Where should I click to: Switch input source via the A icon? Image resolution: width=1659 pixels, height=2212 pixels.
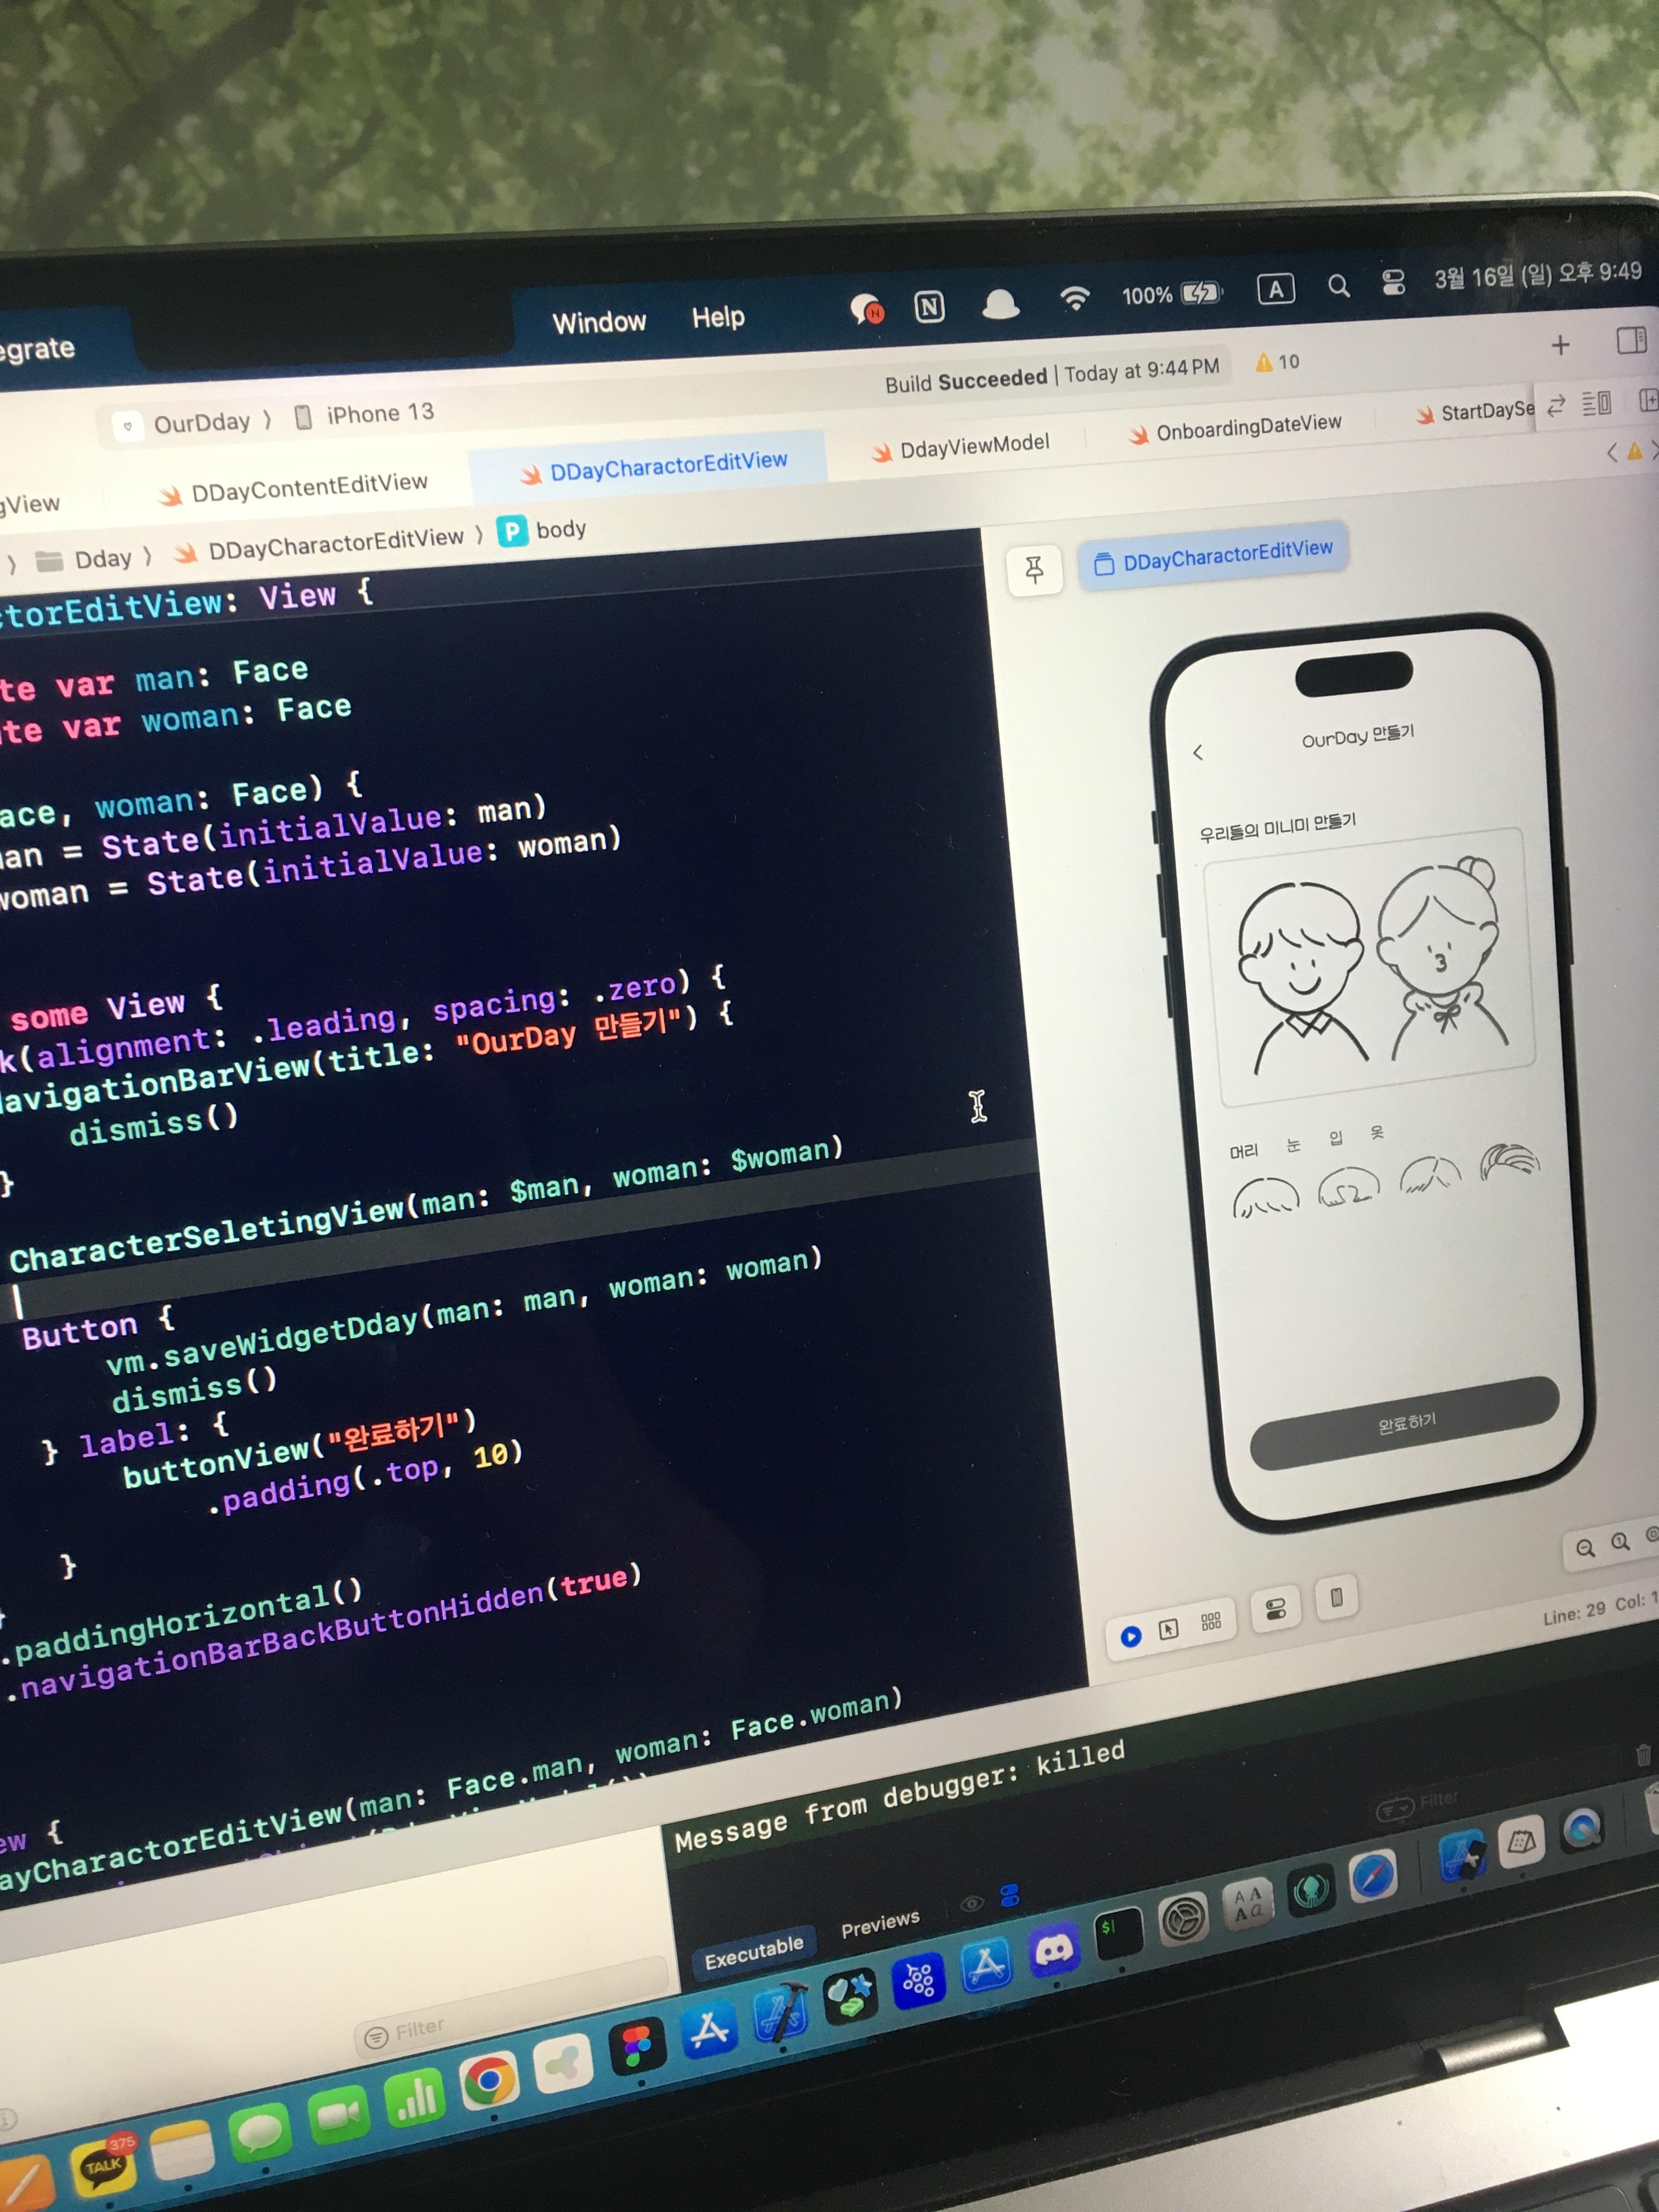pyautogui.click(x=1276, y=290)
